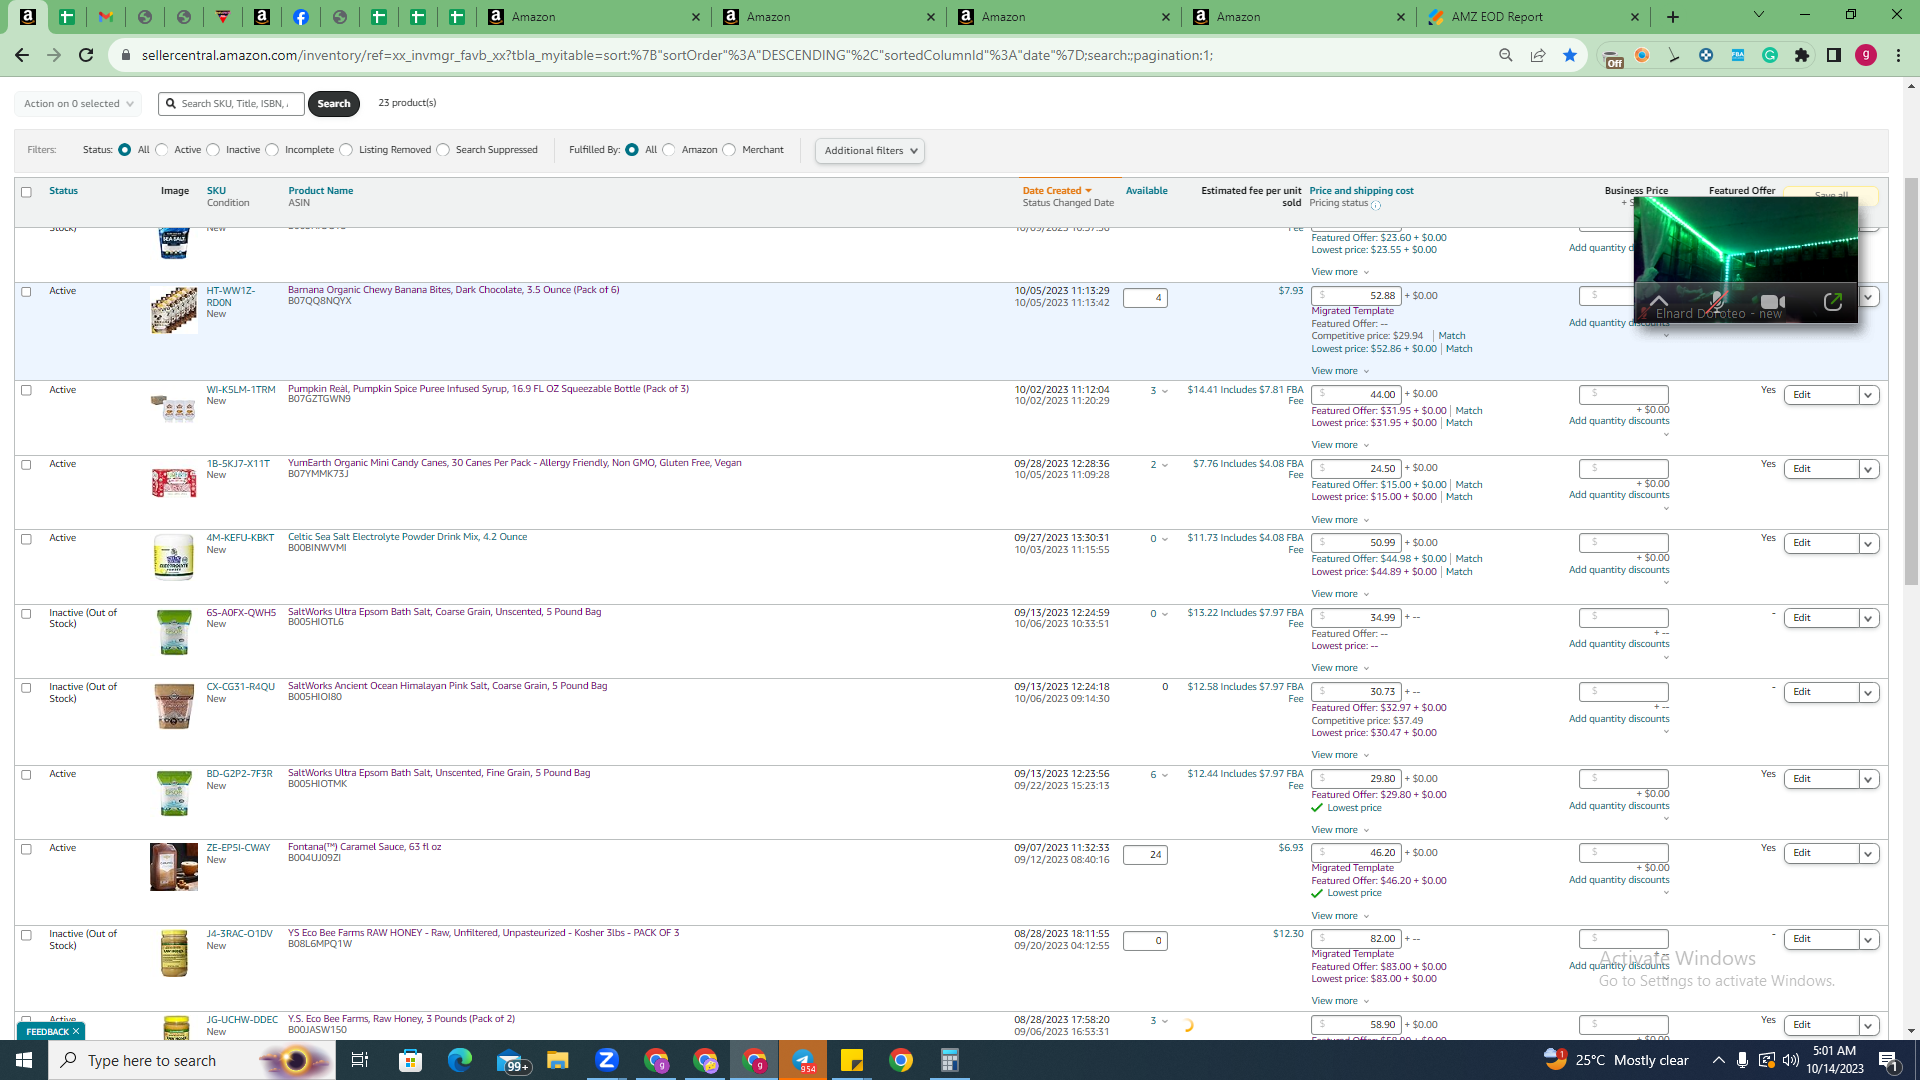
Task: Bookmark this page with the star icon
Action: click(x=1570, y=55)
